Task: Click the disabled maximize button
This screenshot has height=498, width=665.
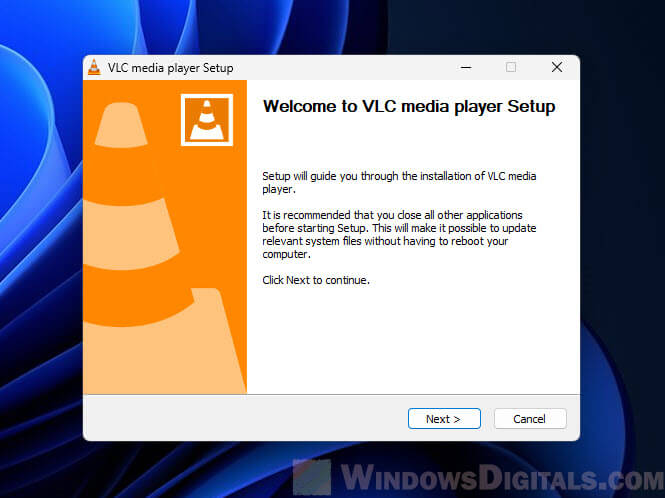Action: (511, 67)
